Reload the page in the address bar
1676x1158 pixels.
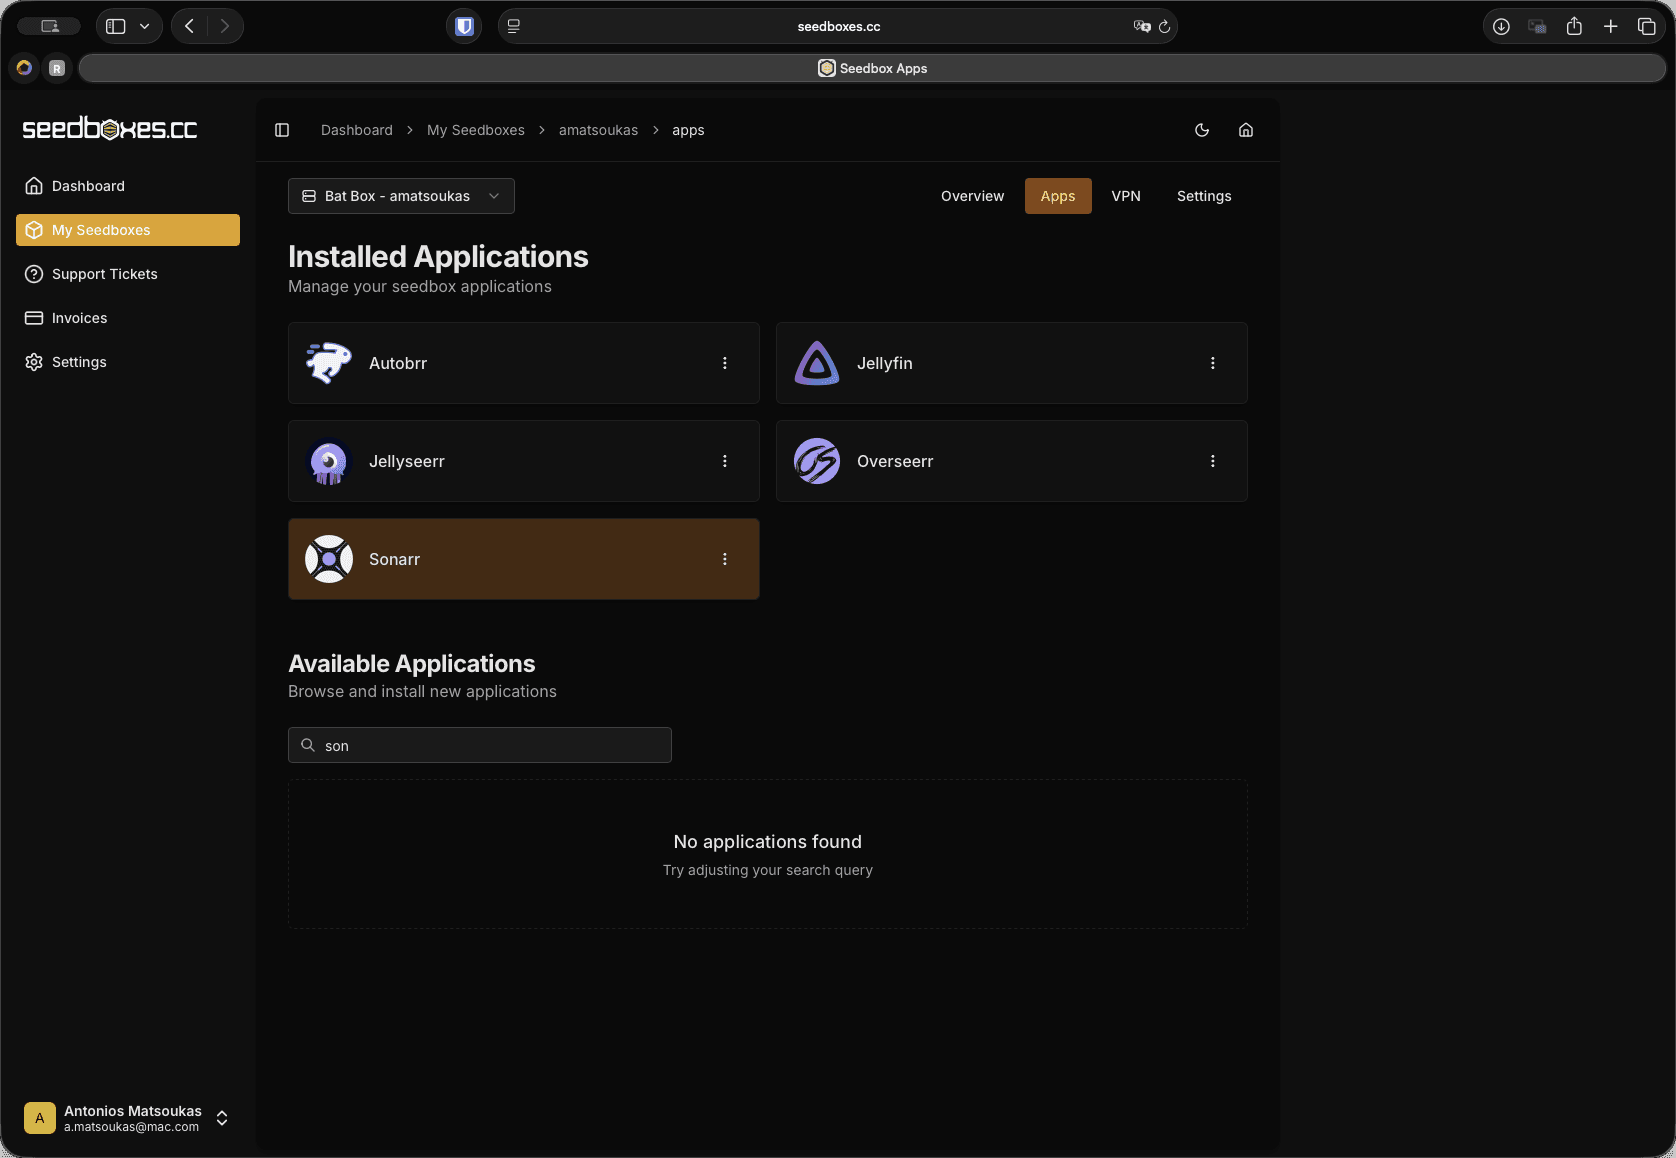[1164, 27]
